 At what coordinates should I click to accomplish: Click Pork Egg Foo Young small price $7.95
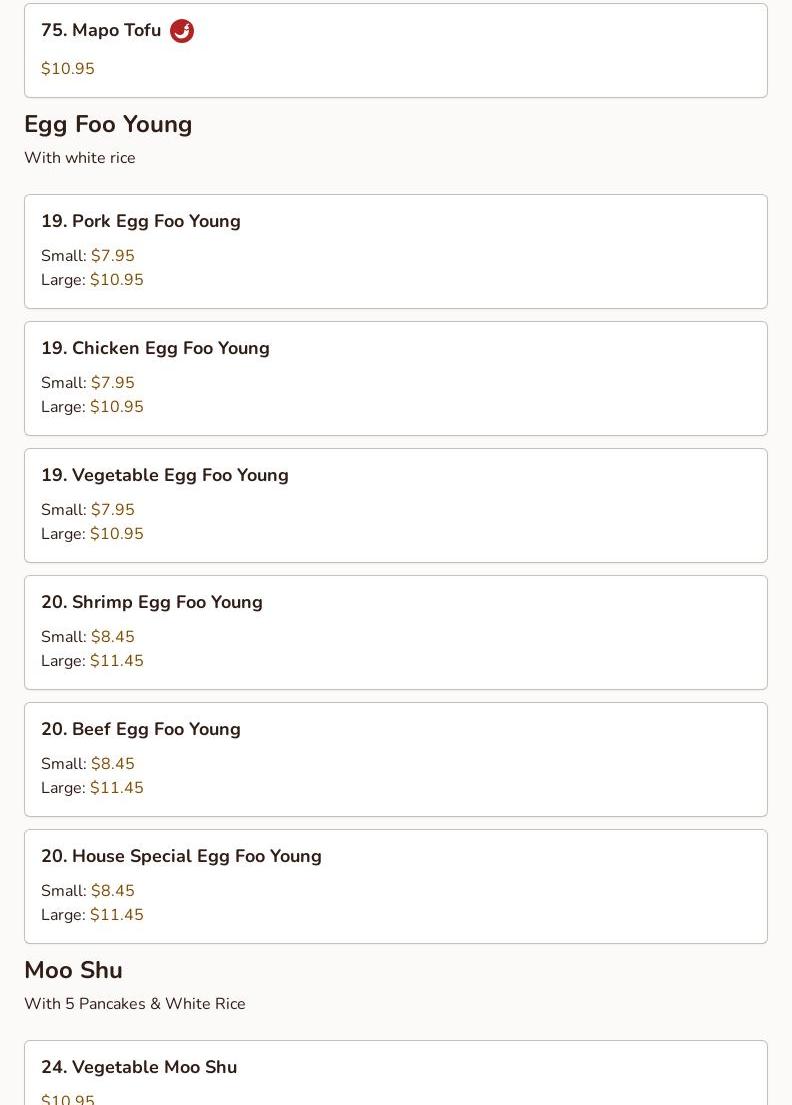coord(113,256)
